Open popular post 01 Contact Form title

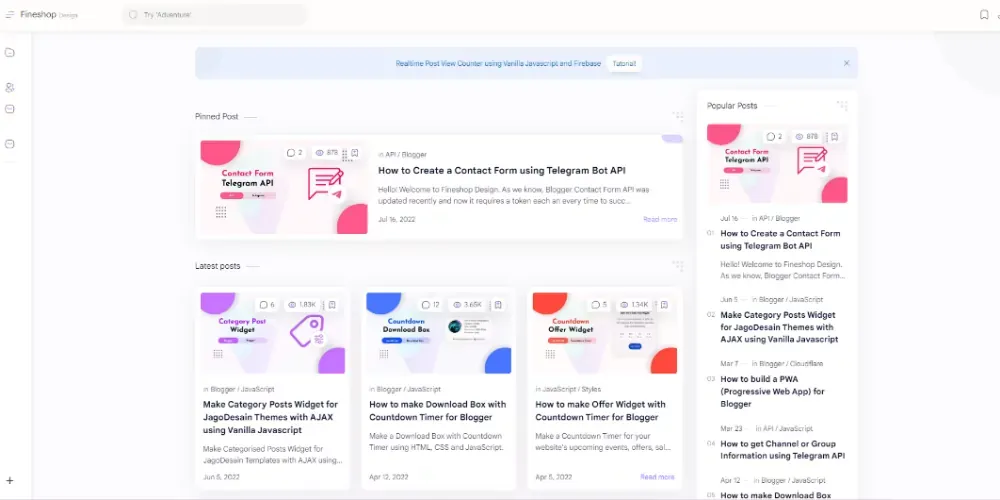[x=781, y=240]
